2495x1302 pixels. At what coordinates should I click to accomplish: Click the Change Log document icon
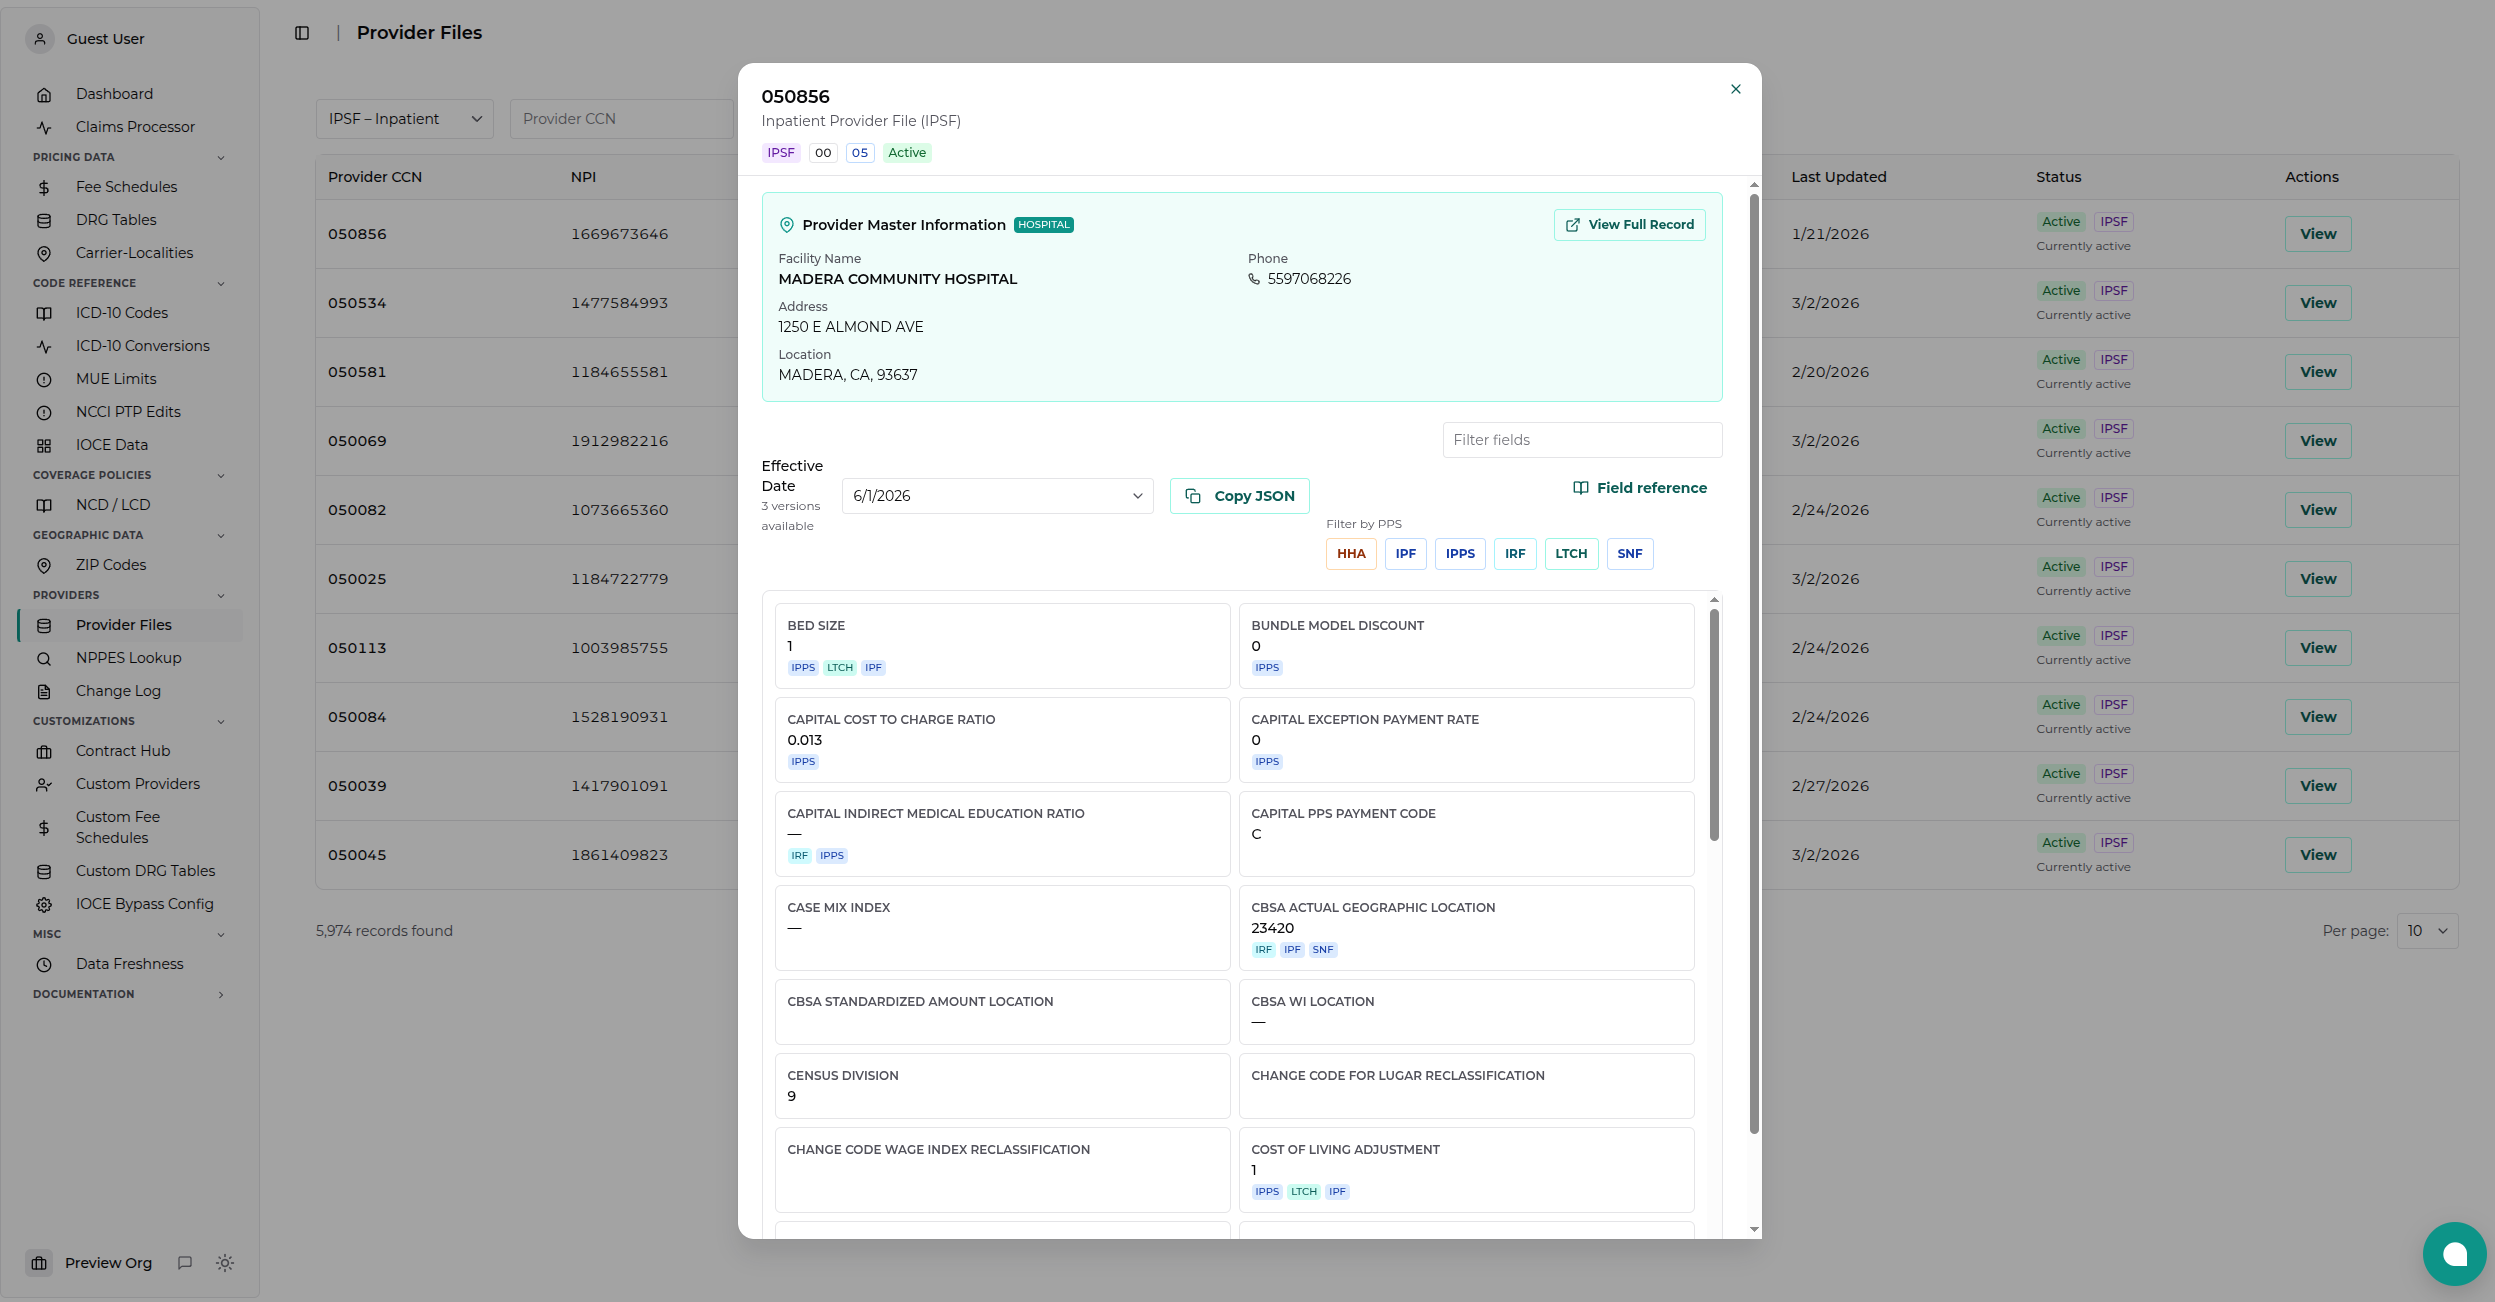pyautogui.click(x=44, y=692)
